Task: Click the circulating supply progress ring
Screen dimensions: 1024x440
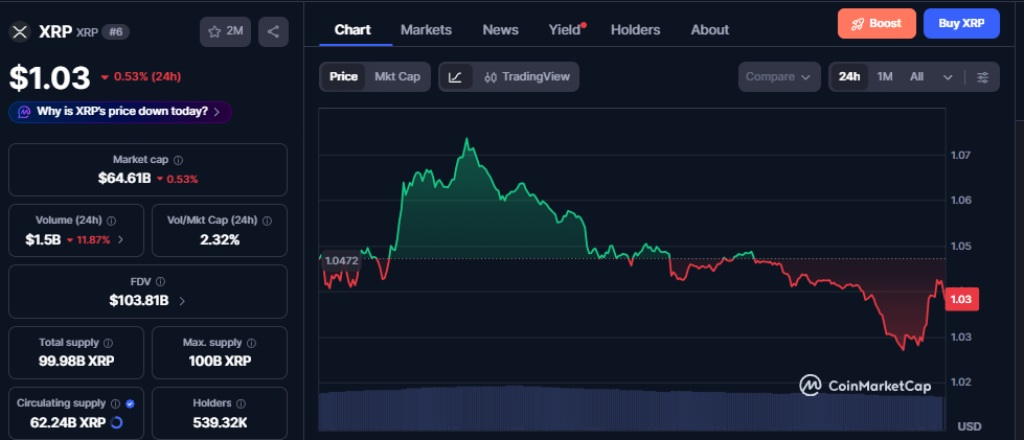Action: (116, 422)
